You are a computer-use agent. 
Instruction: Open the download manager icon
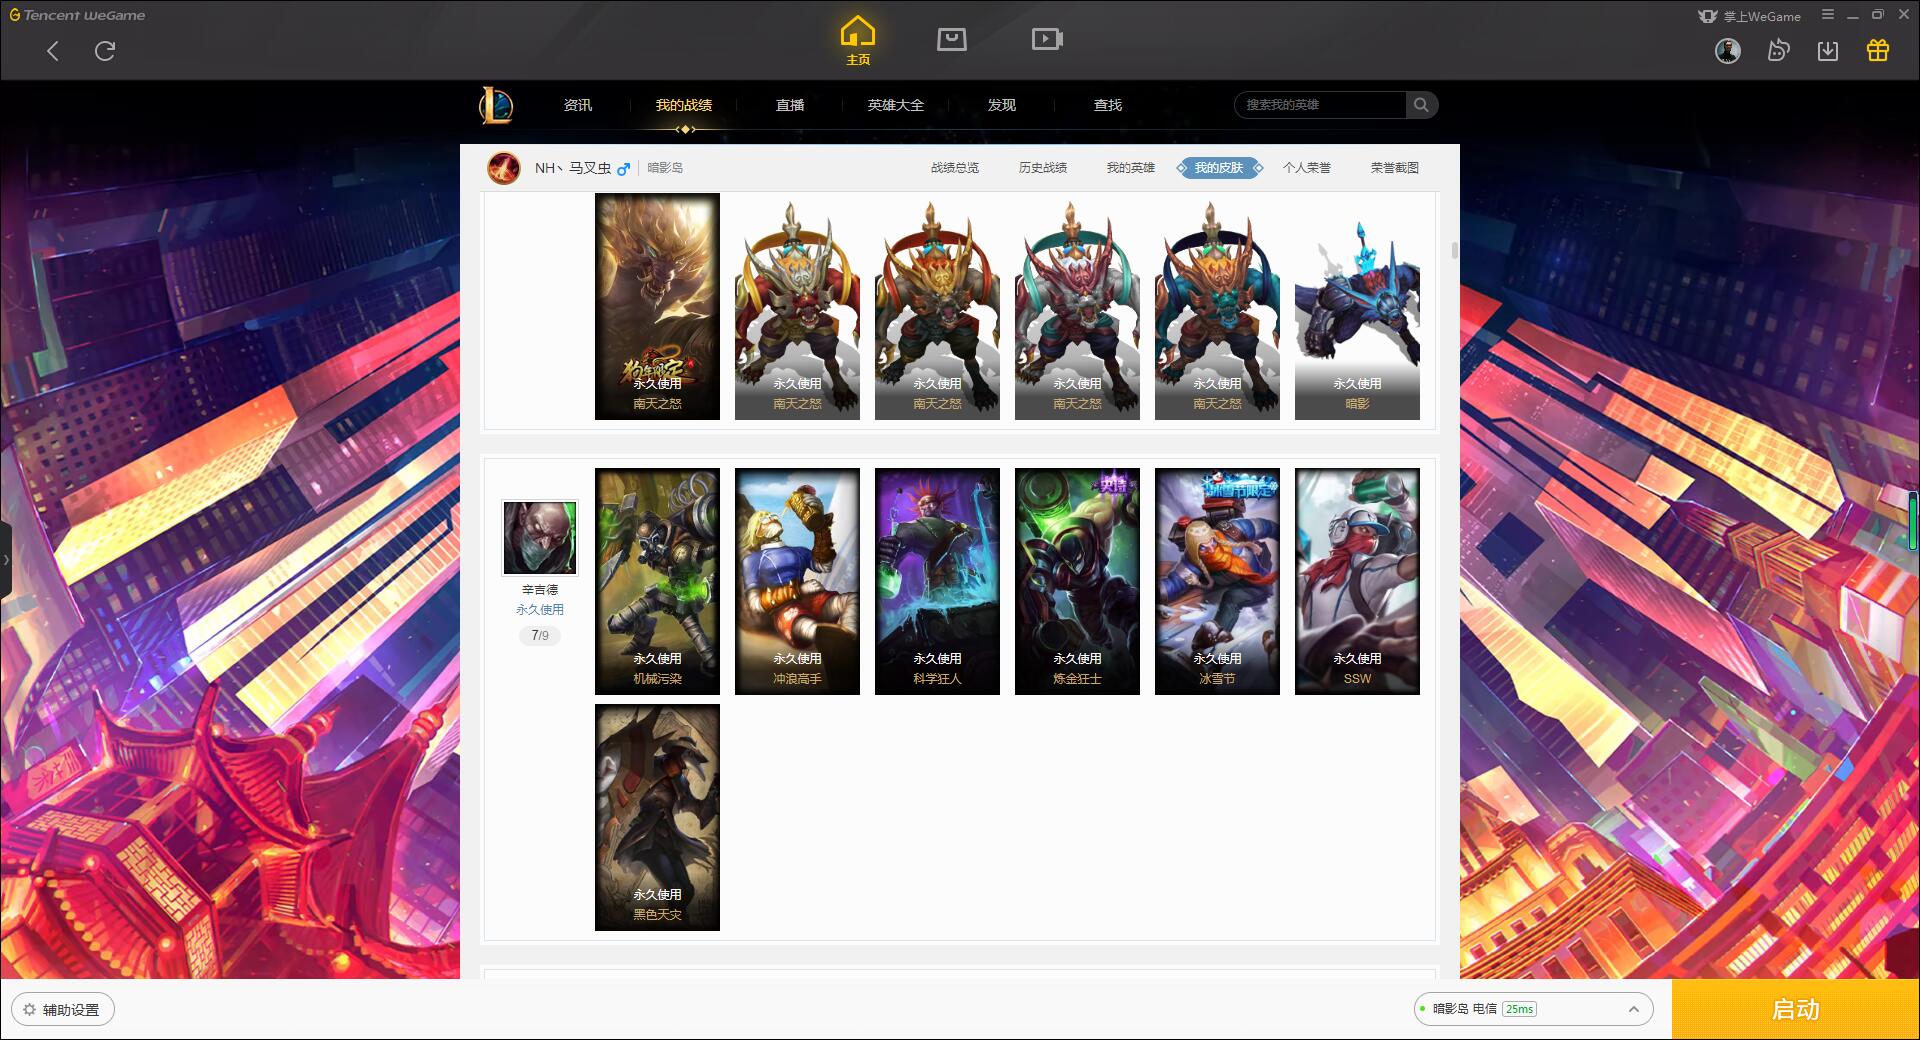point(1828,51)
